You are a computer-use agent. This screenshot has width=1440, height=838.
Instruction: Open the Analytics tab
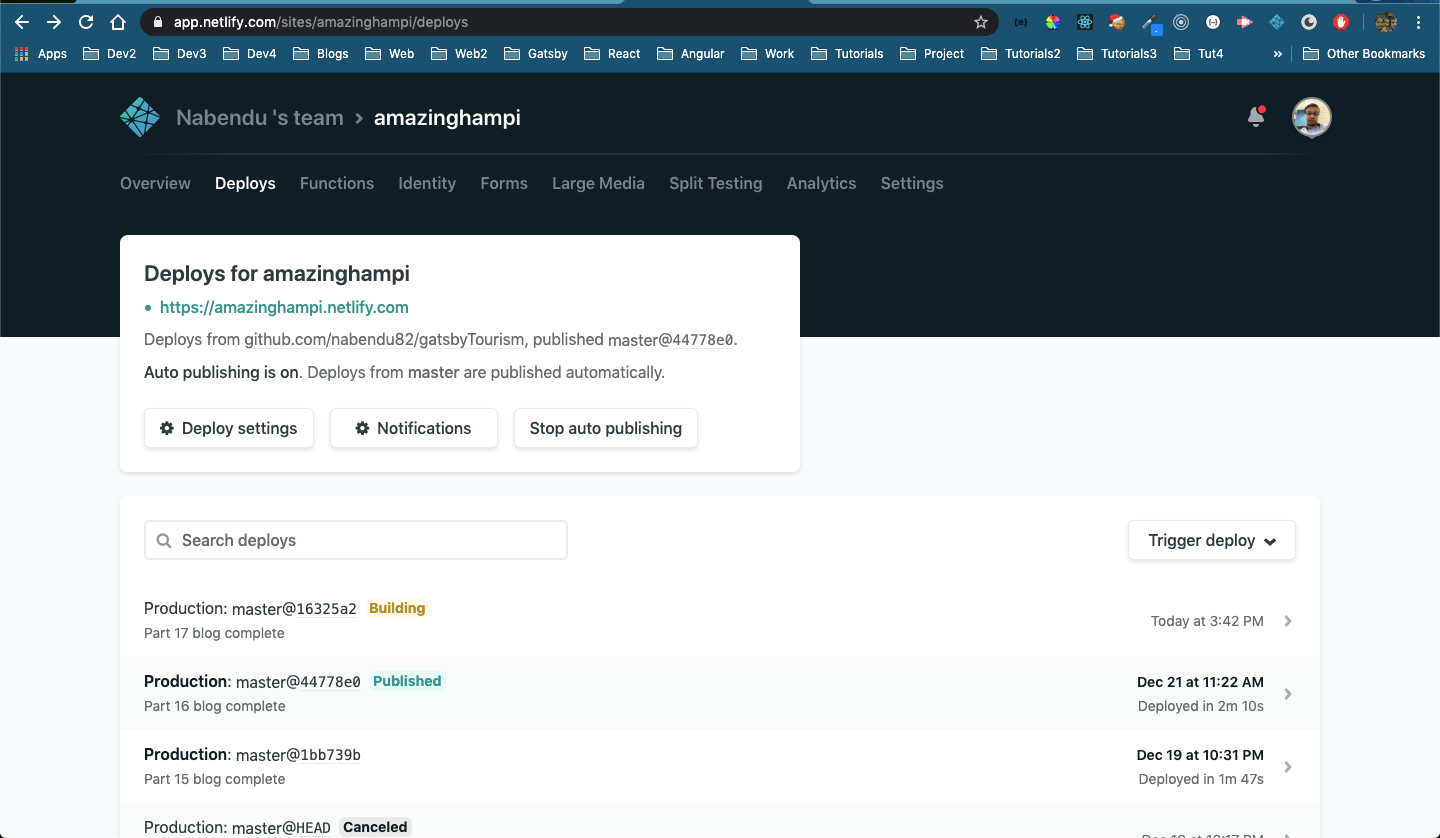click(x=822, y=183)
